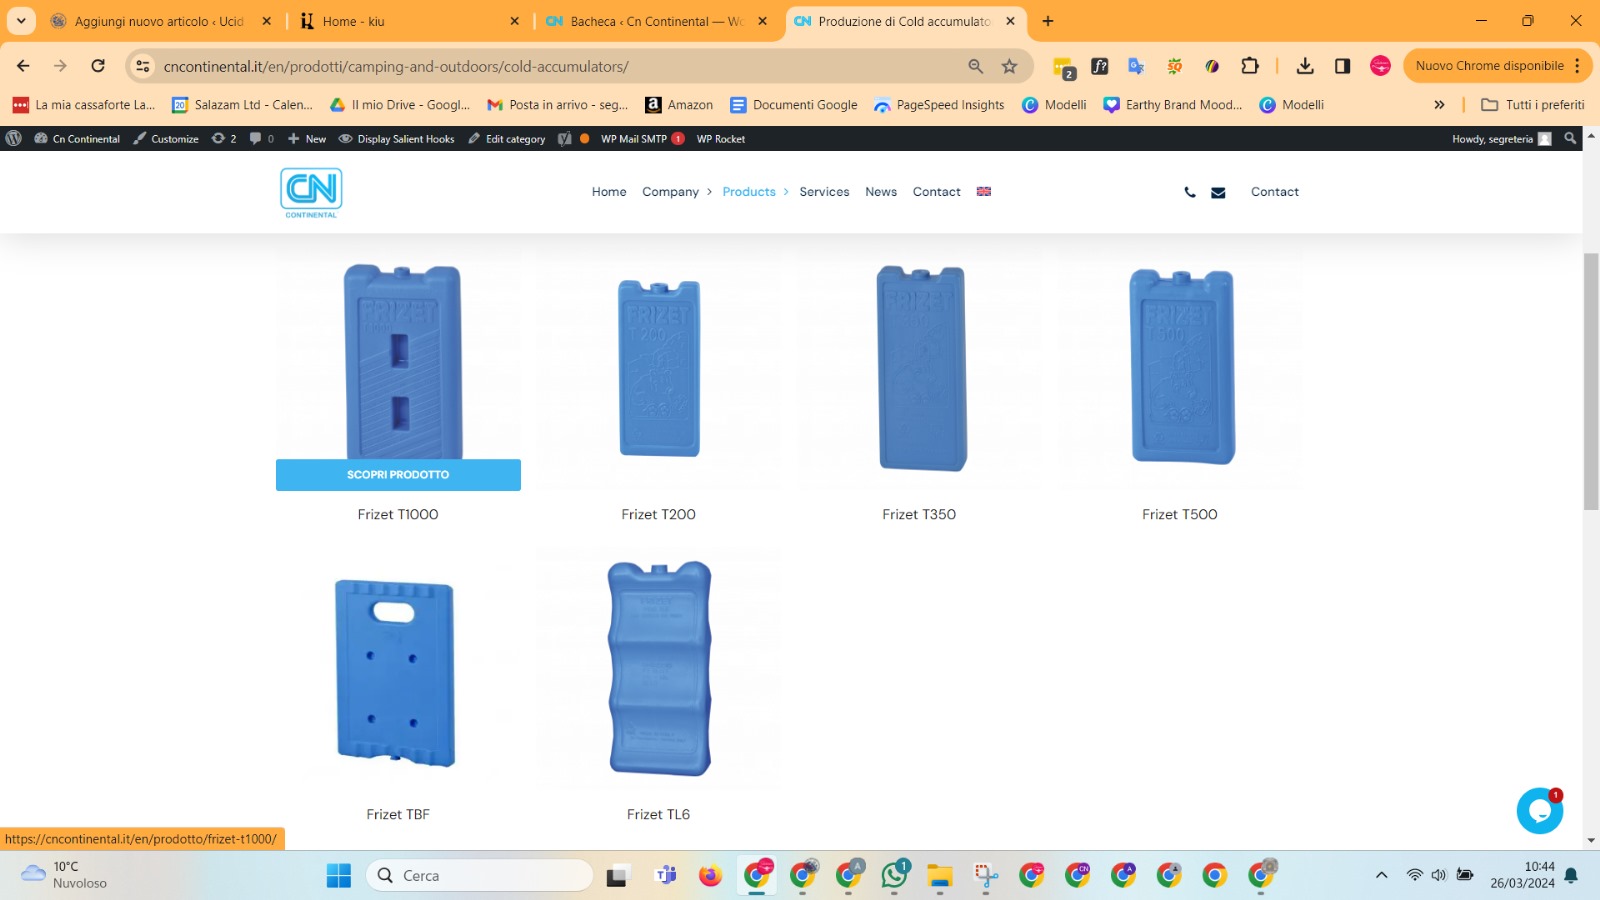
Task: Expand the Products submenu
Action: pos(786,192)
